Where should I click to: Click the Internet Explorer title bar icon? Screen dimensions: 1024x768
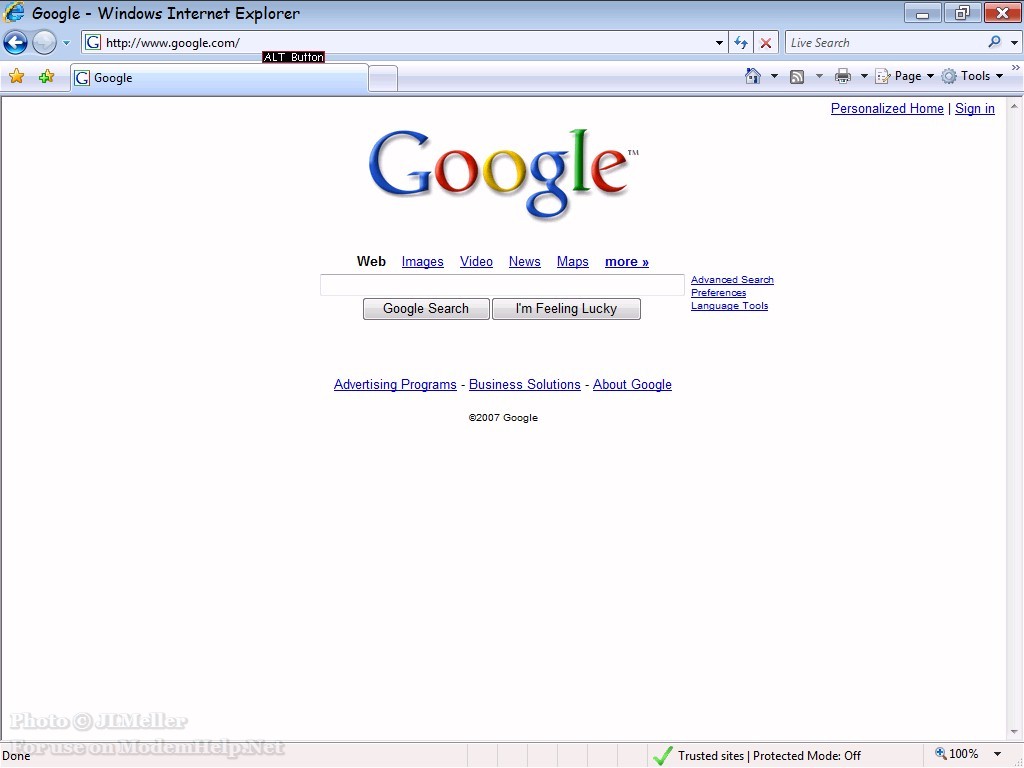(x=14, y=12)
